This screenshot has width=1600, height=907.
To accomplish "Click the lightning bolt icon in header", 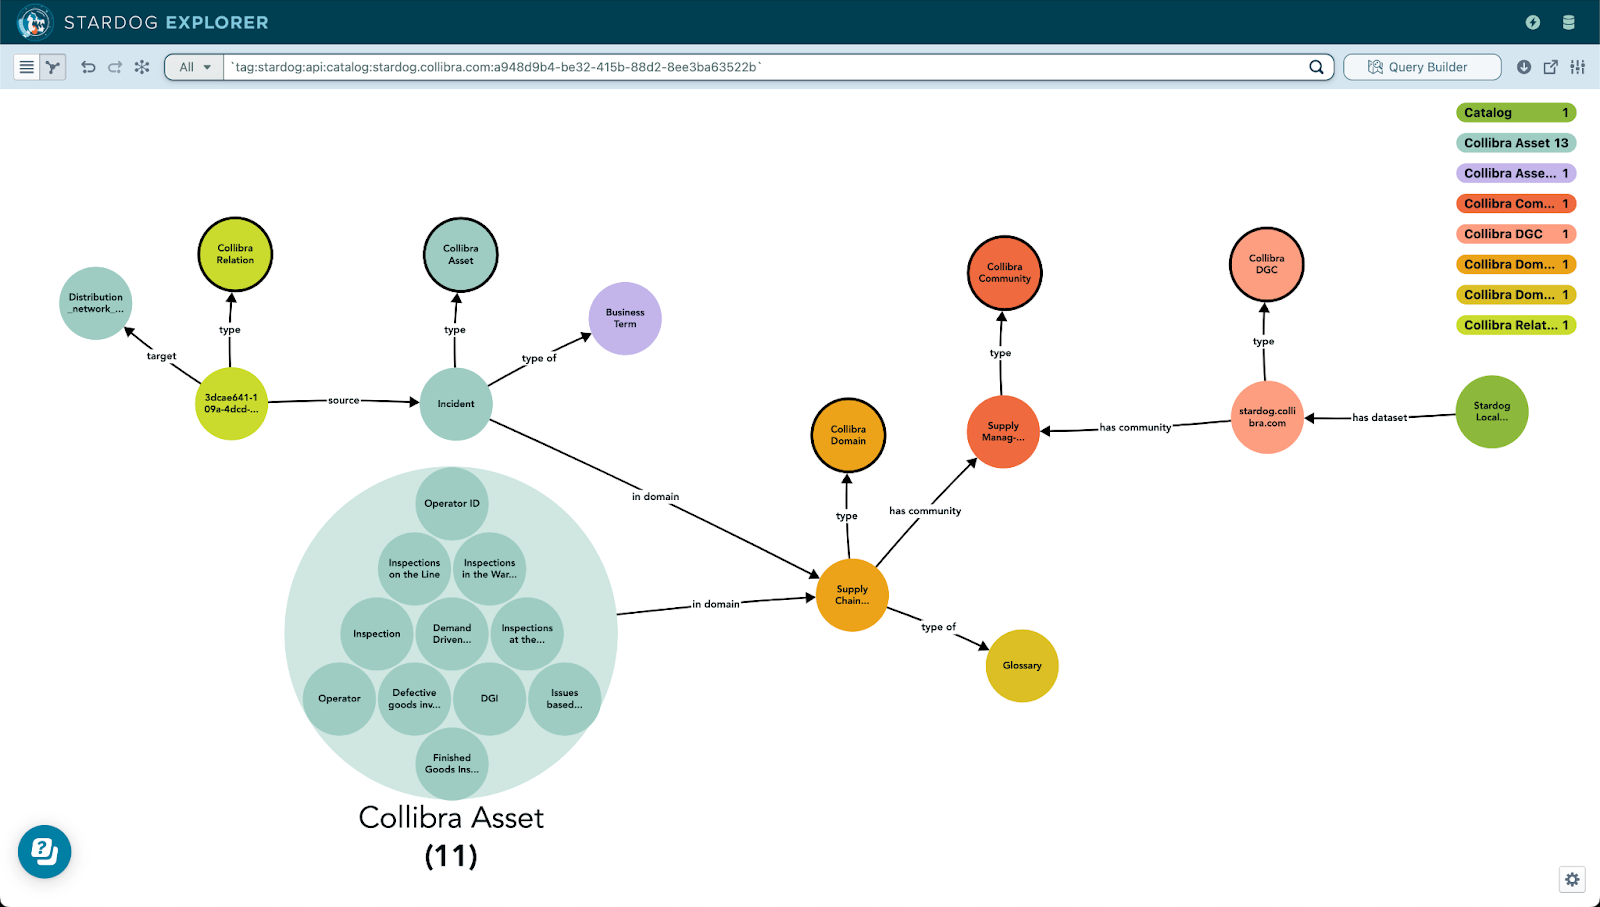I will click(1533, 22).
